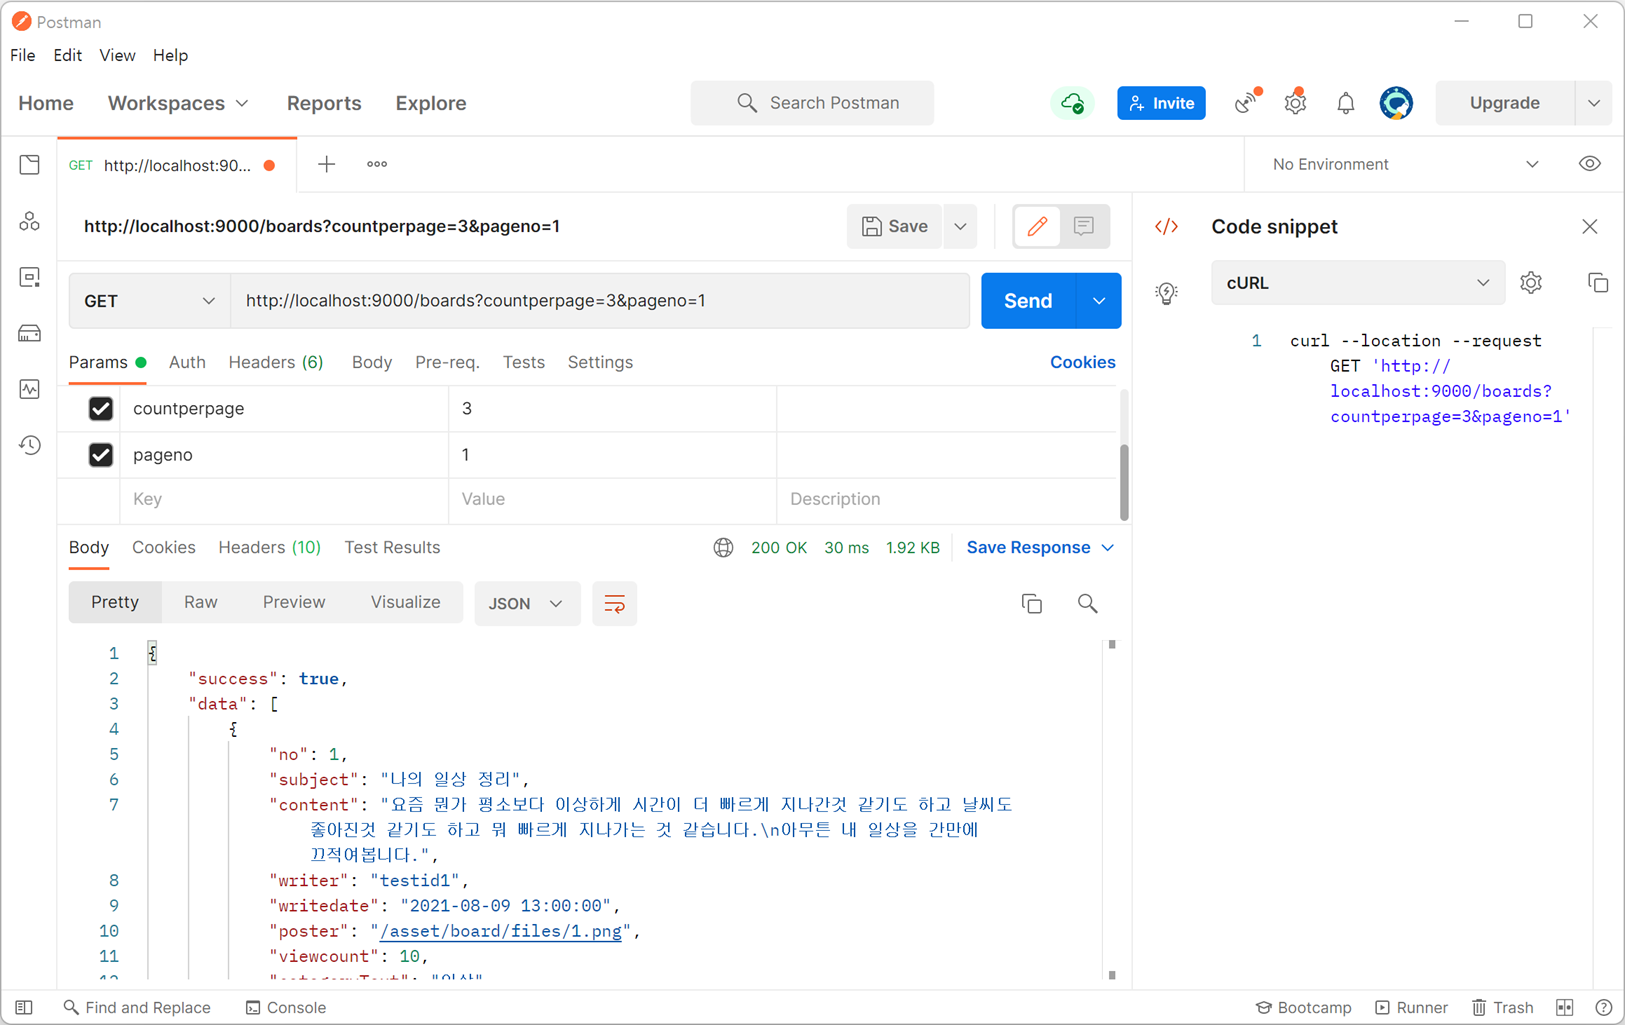Open the No Environment selector
This screenshot has height=1025, width=1625.
point(1405,164)
